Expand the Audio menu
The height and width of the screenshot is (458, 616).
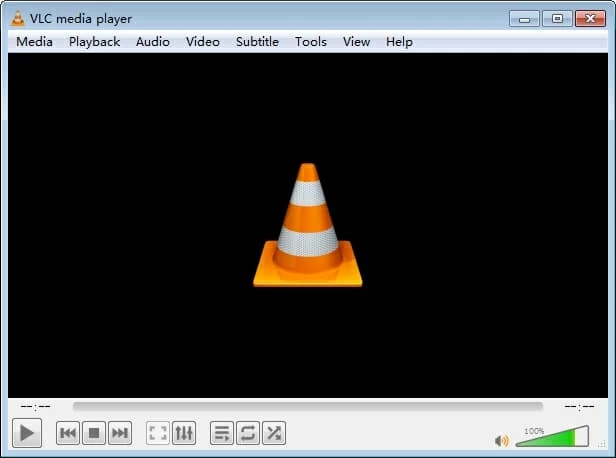pyautogui.click(x=153, y=42)
